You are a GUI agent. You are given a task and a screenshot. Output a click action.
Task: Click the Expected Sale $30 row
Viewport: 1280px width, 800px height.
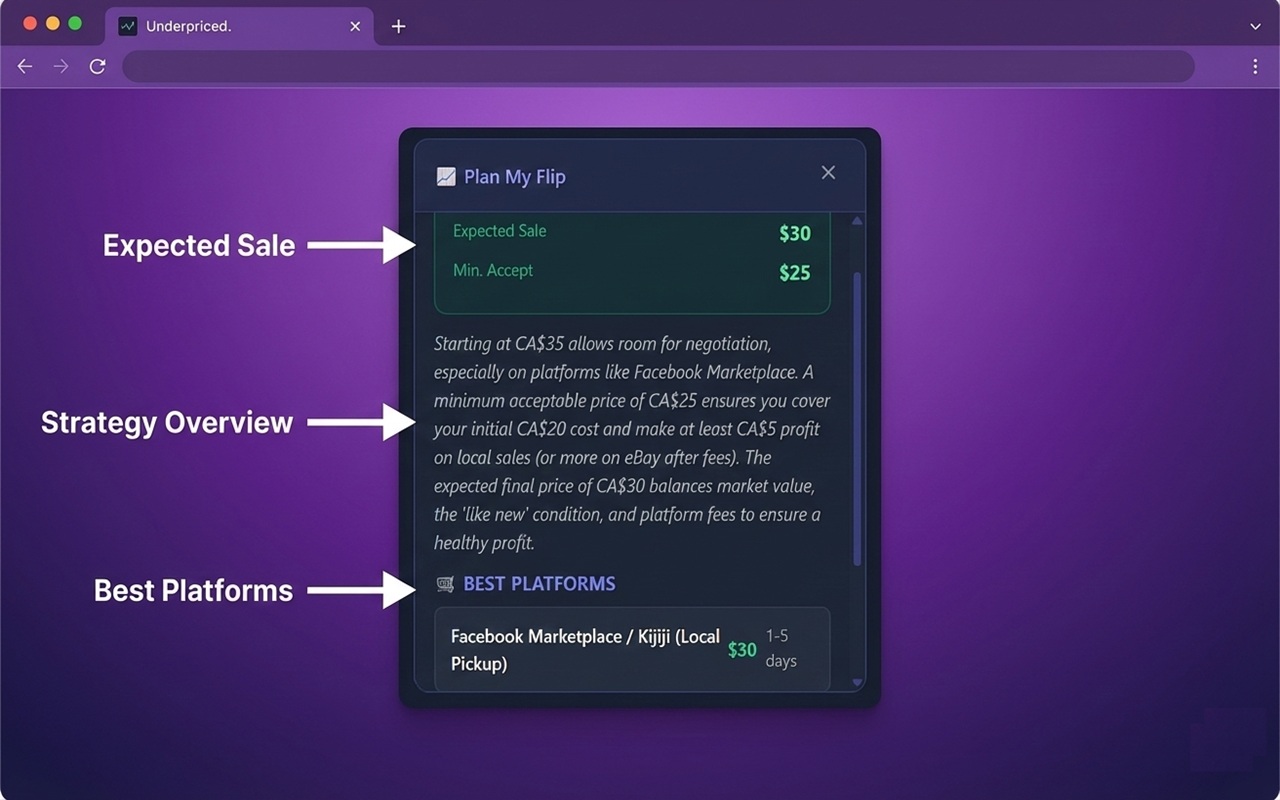click(632, 232)
